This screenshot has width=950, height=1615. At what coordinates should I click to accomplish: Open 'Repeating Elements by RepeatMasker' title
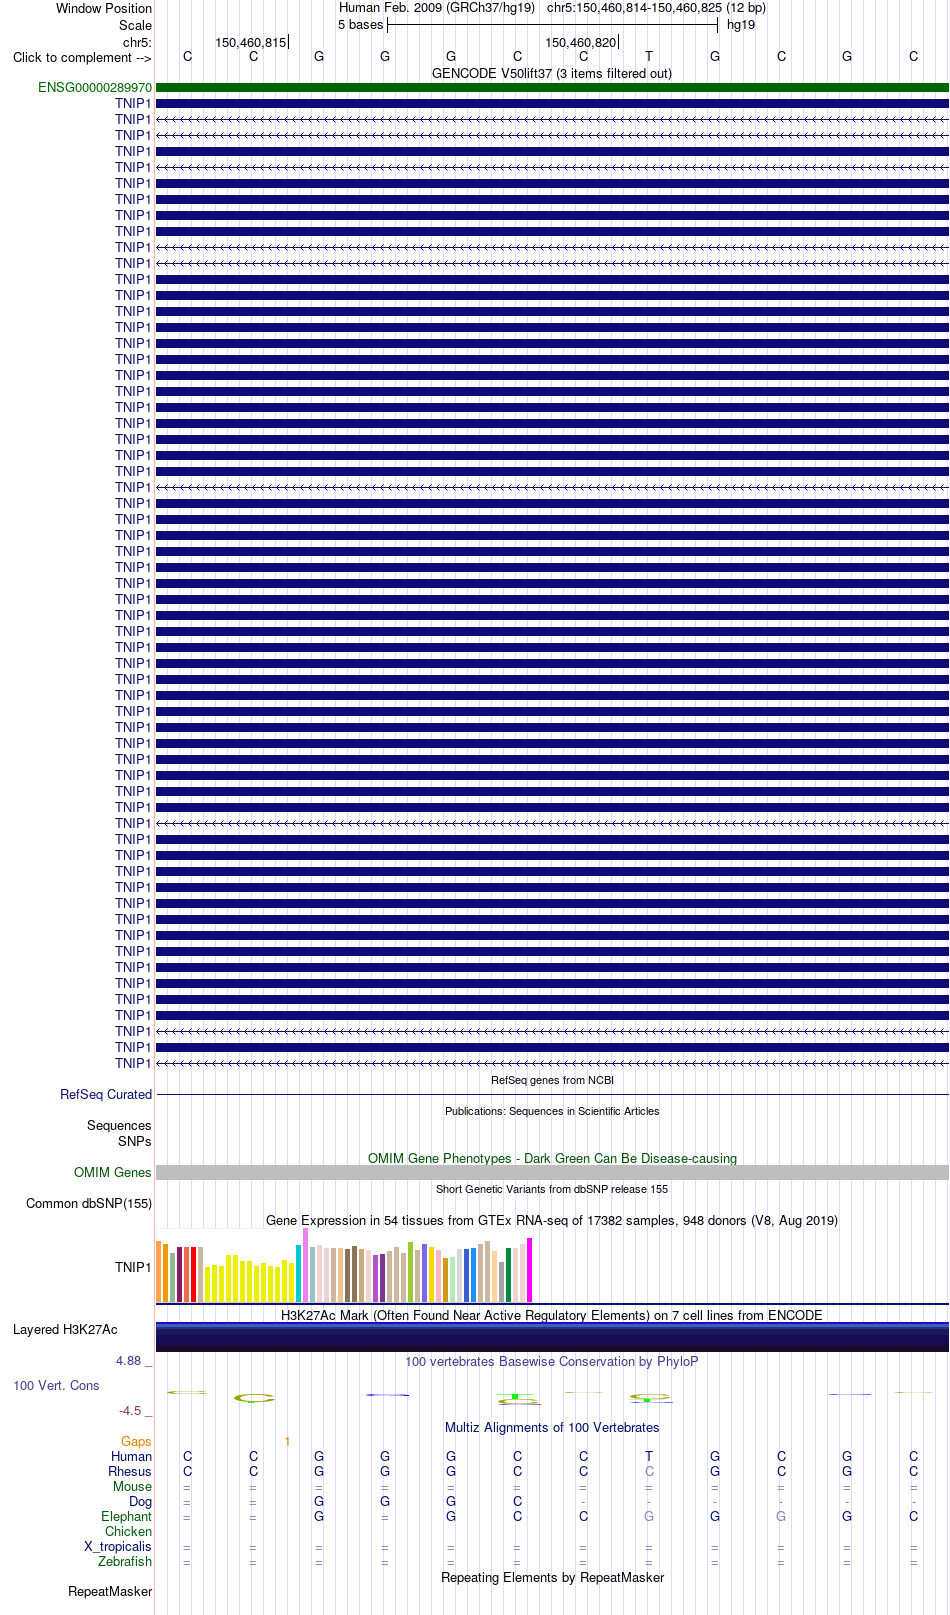coord(552,1577)
